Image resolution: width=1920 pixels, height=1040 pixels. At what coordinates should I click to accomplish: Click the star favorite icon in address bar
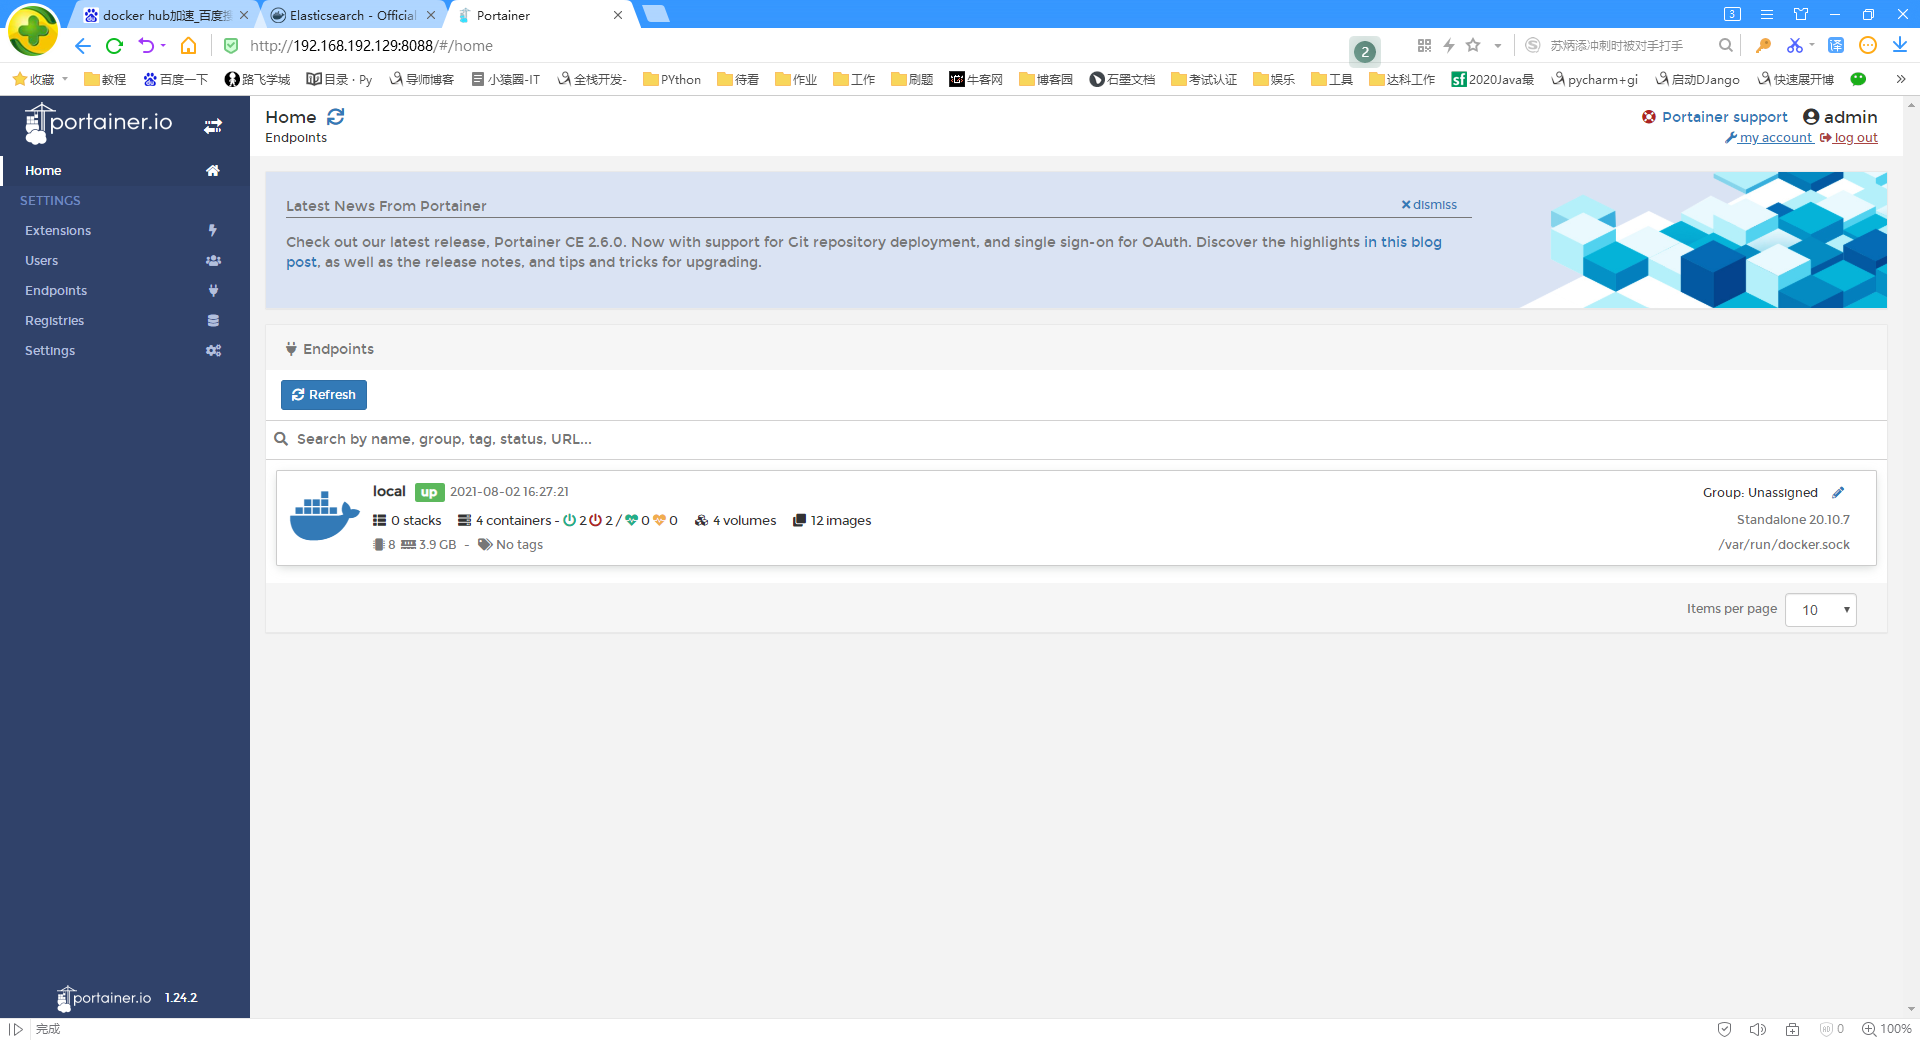pyautogui.click(x=1473, y=45)
